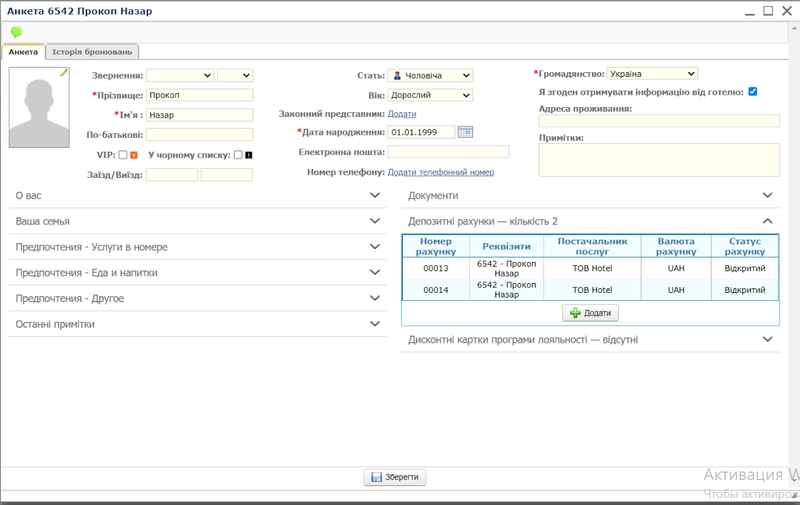This screenshot has height=505, width=800.
Task: Click the Зберегти button
Action: pos(395,478)
